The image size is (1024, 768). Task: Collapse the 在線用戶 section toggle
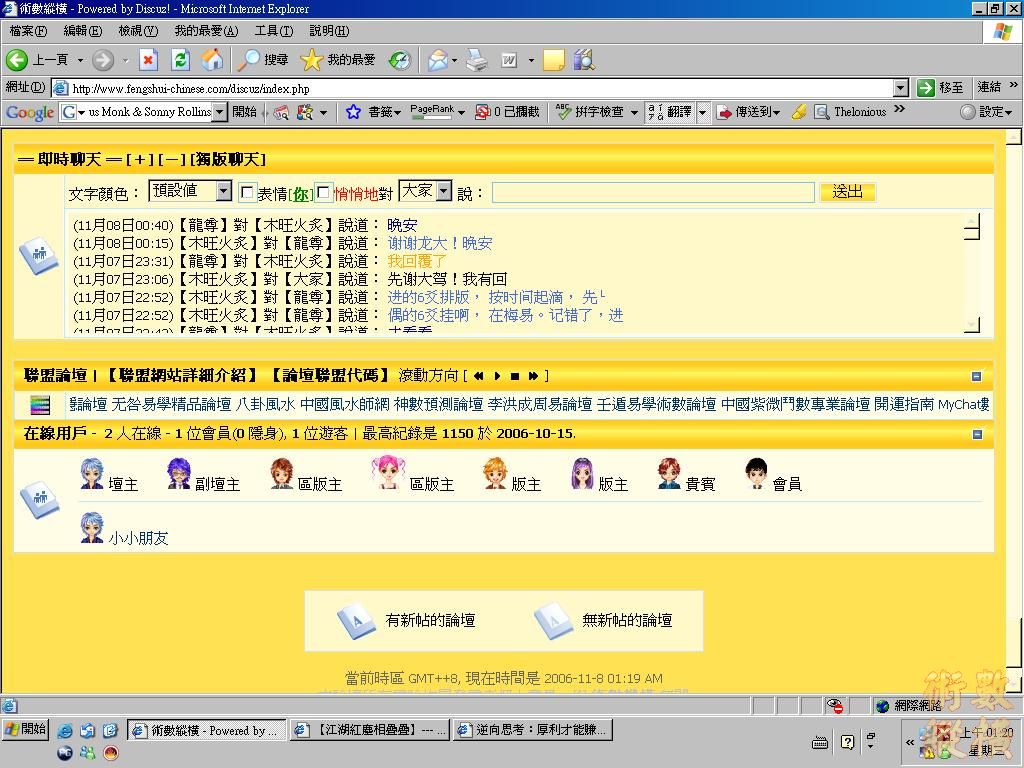[977, 434]
